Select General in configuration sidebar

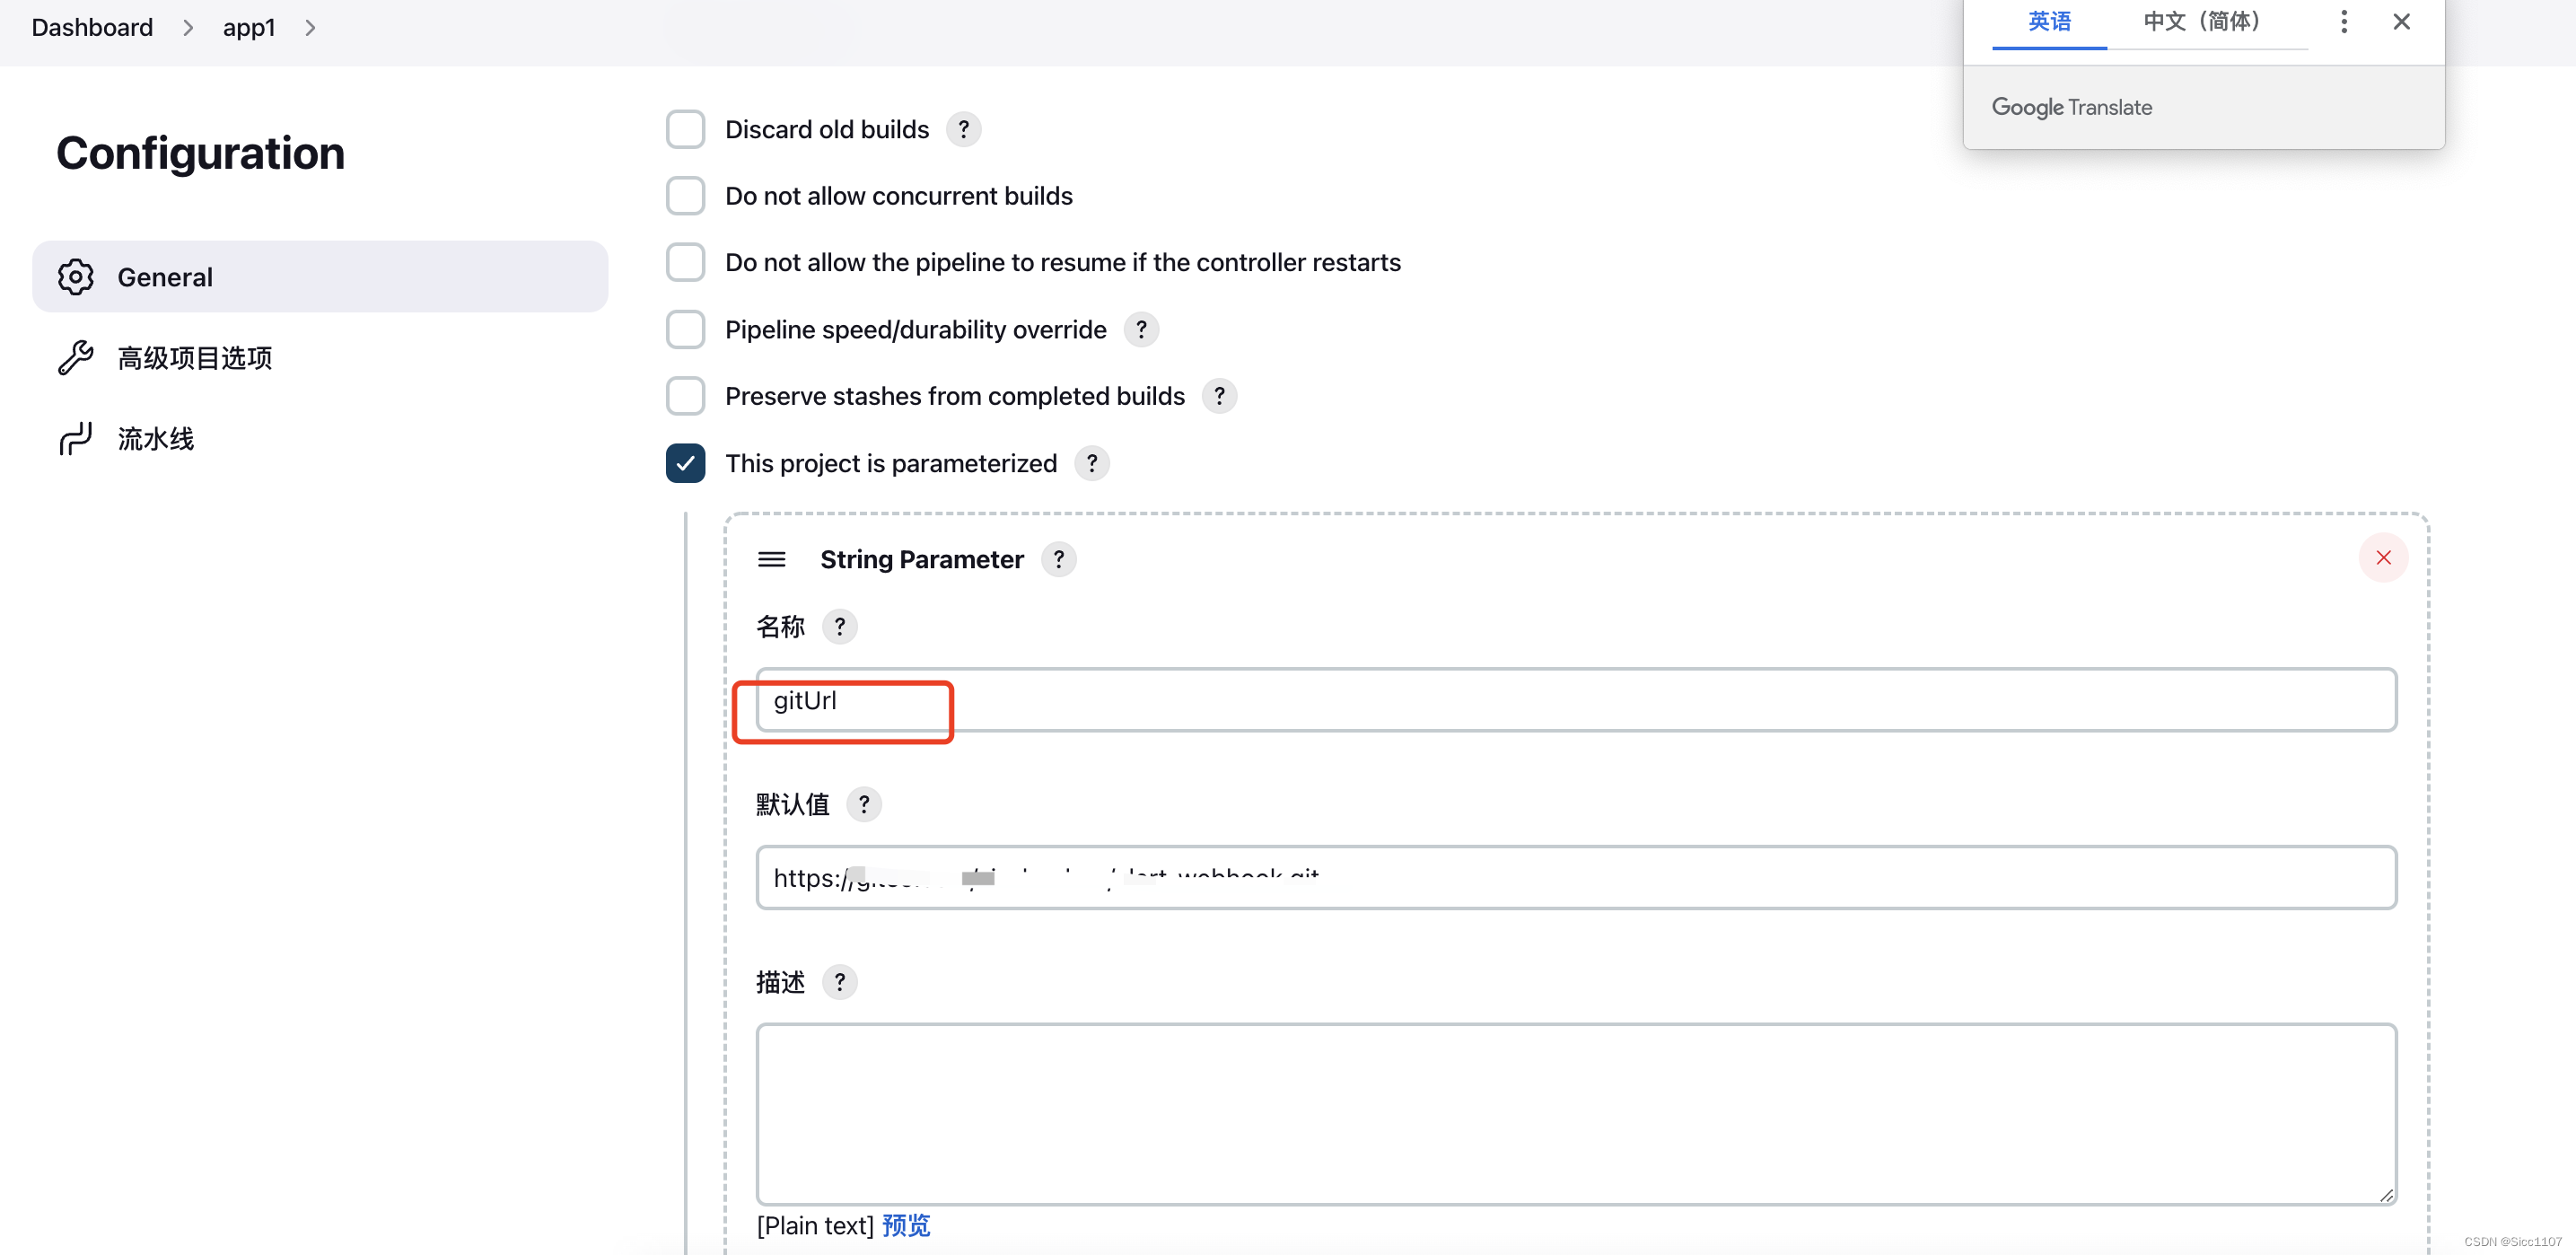pos(320,277)
